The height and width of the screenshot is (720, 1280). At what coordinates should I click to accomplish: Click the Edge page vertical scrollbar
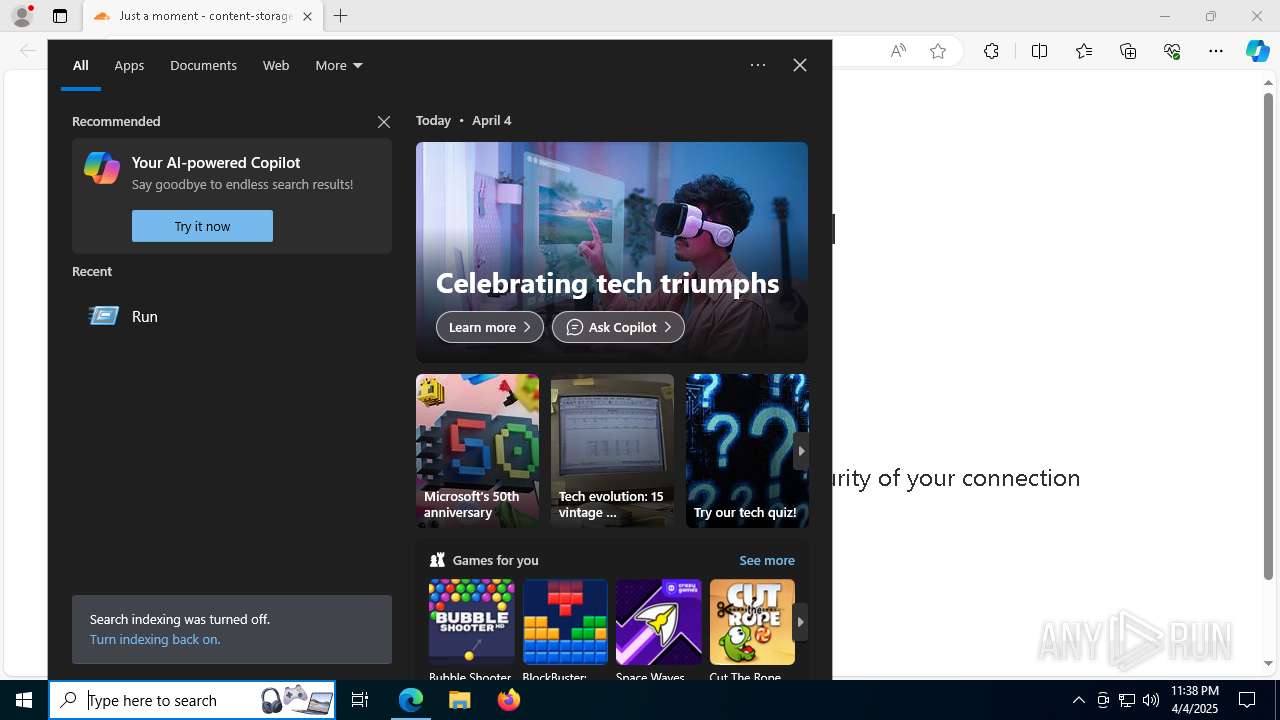[x=1268, y=335]
